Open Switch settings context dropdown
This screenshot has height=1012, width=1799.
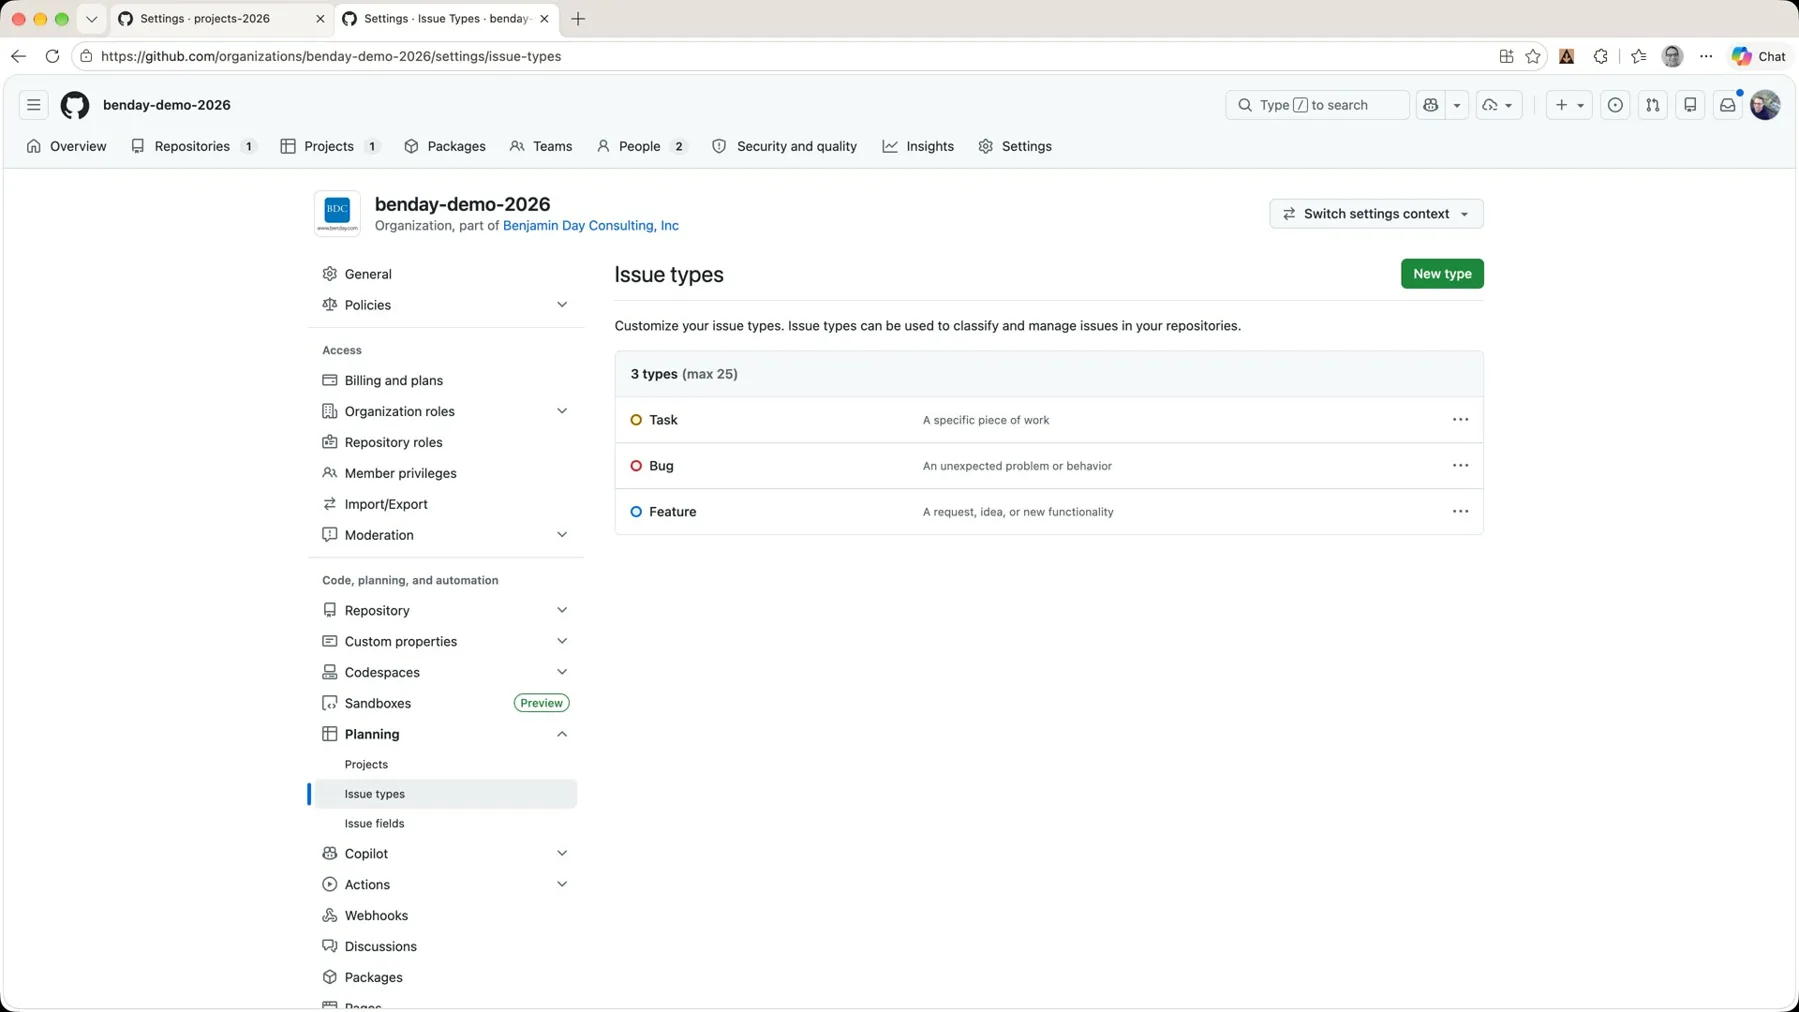[x=1376, y=214]
